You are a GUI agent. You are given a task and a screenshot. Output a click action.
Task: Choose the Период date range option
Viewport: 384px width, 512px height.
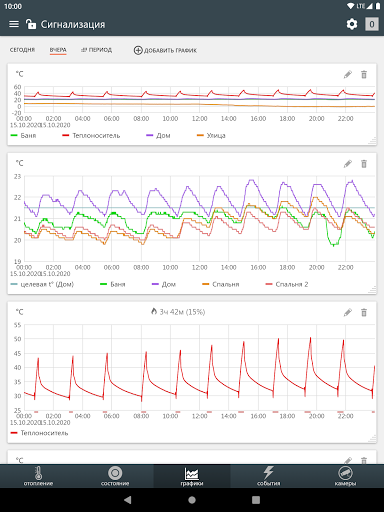click(x=96, y=50)
